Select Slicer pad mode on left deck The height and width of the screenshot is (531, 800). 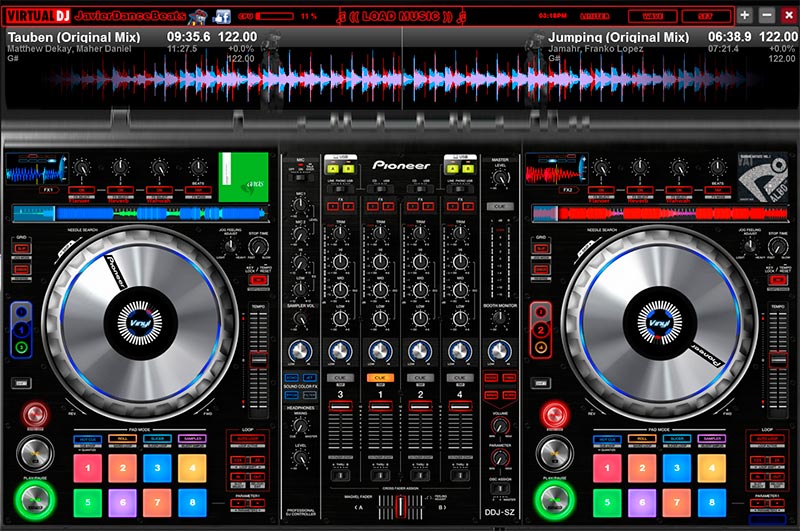click(157, 439)
